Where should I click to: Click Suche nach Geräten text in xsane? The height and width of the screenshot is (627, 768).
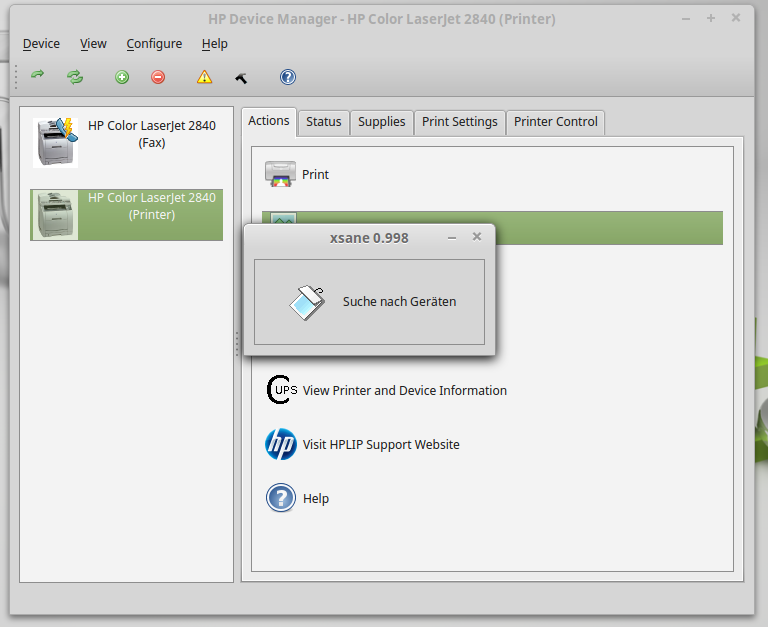pyautogui.click(x=399, y=302)
